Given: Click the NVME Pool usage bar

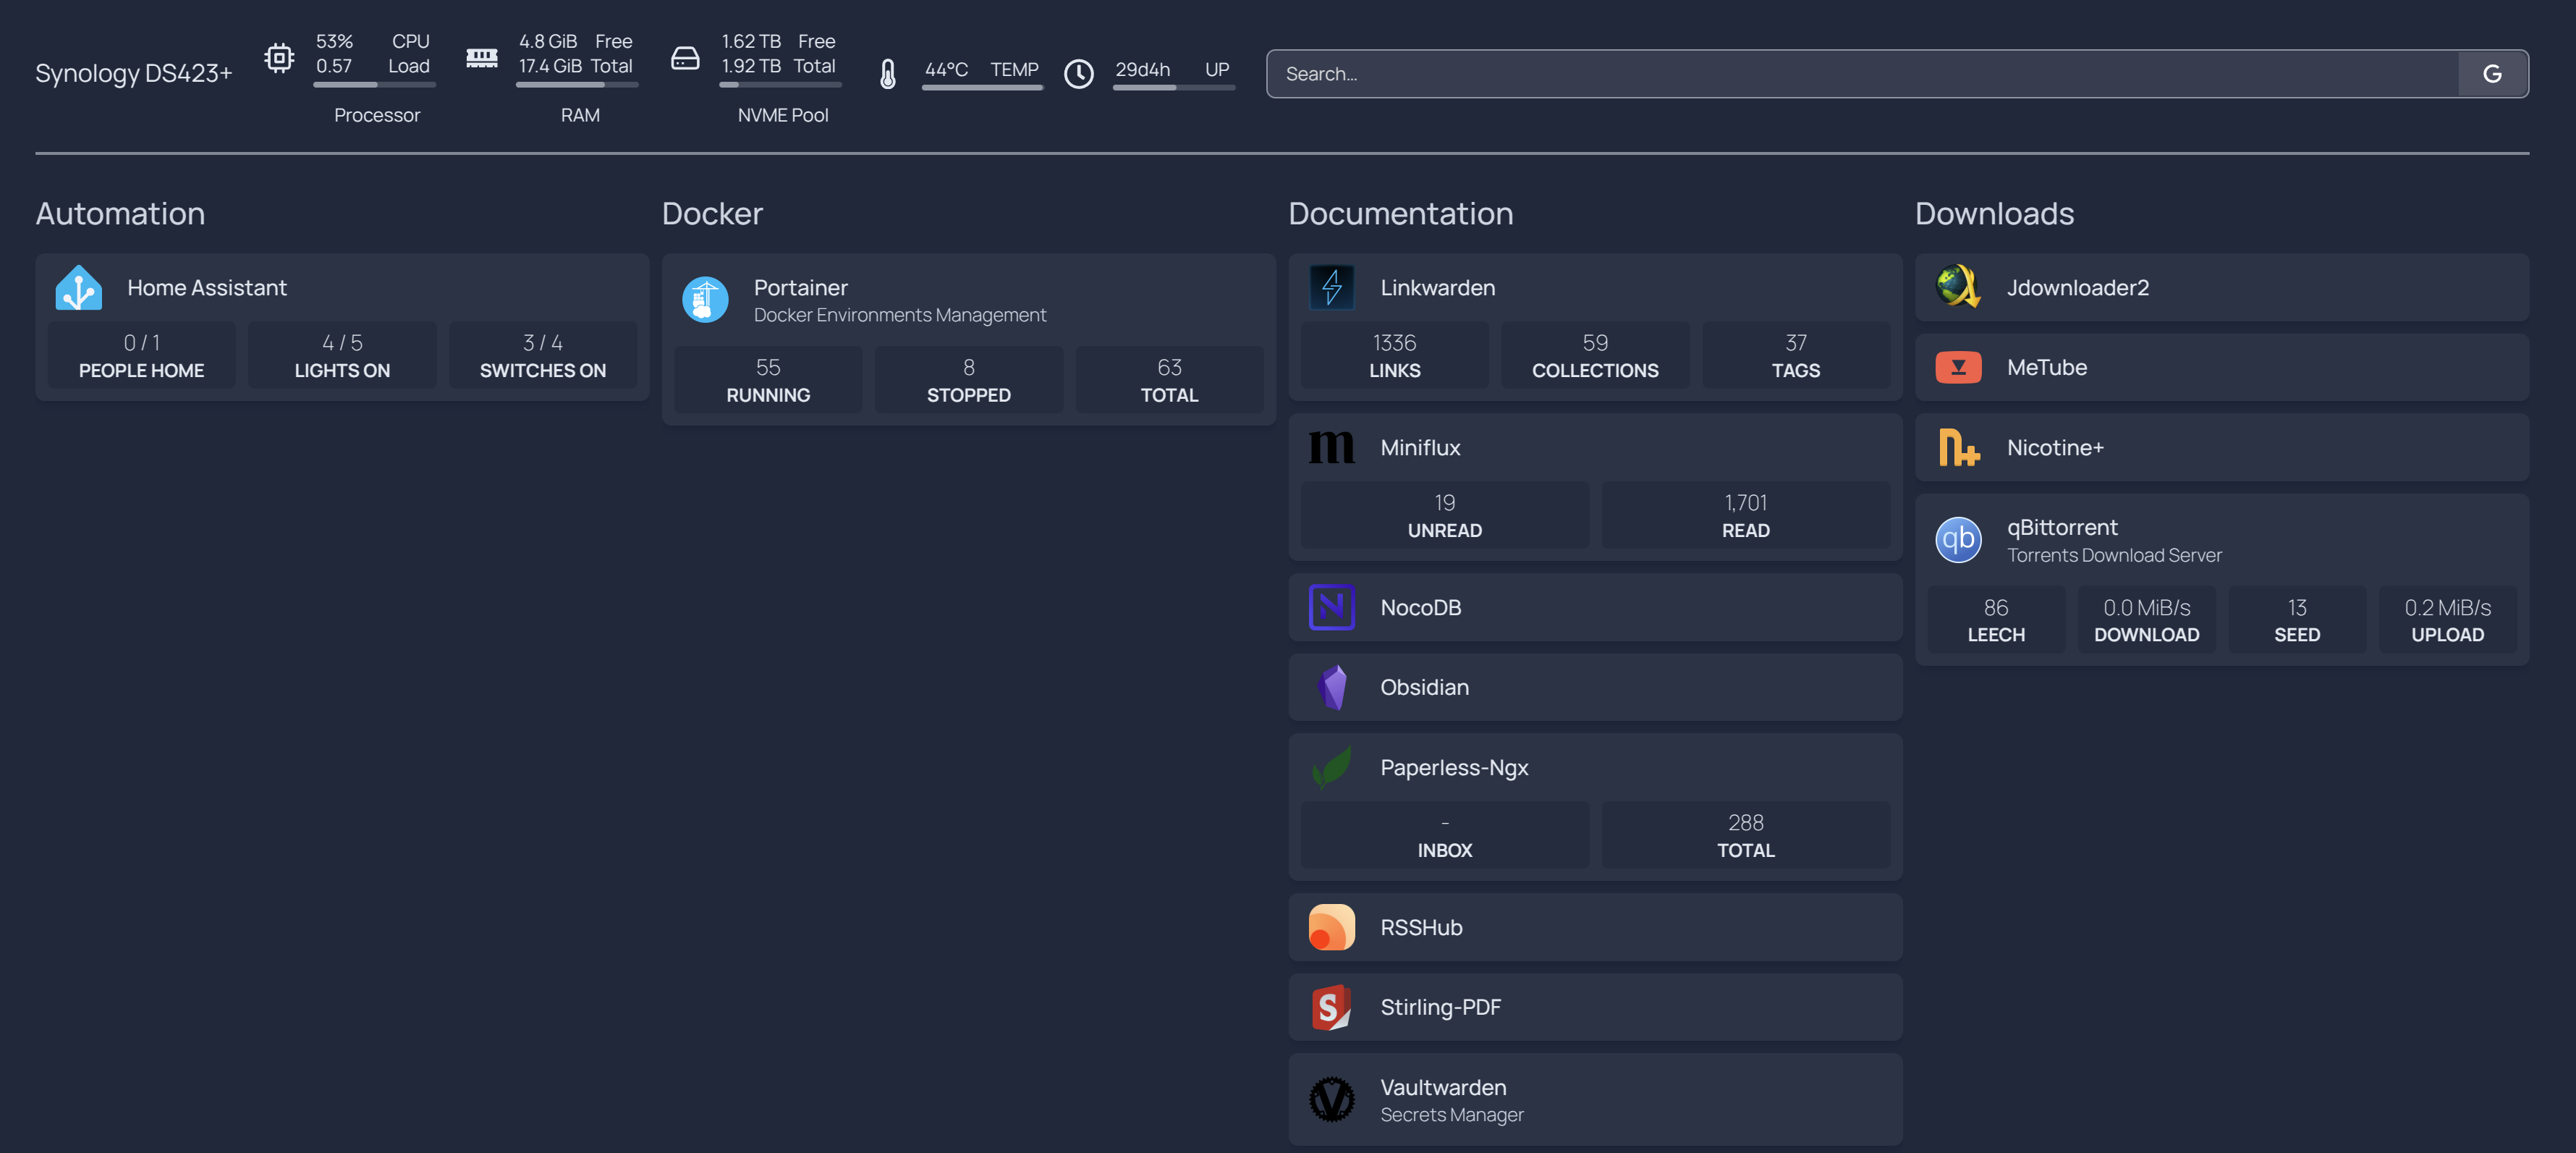Looking at the screenshot, I should (x=780, y=85).
